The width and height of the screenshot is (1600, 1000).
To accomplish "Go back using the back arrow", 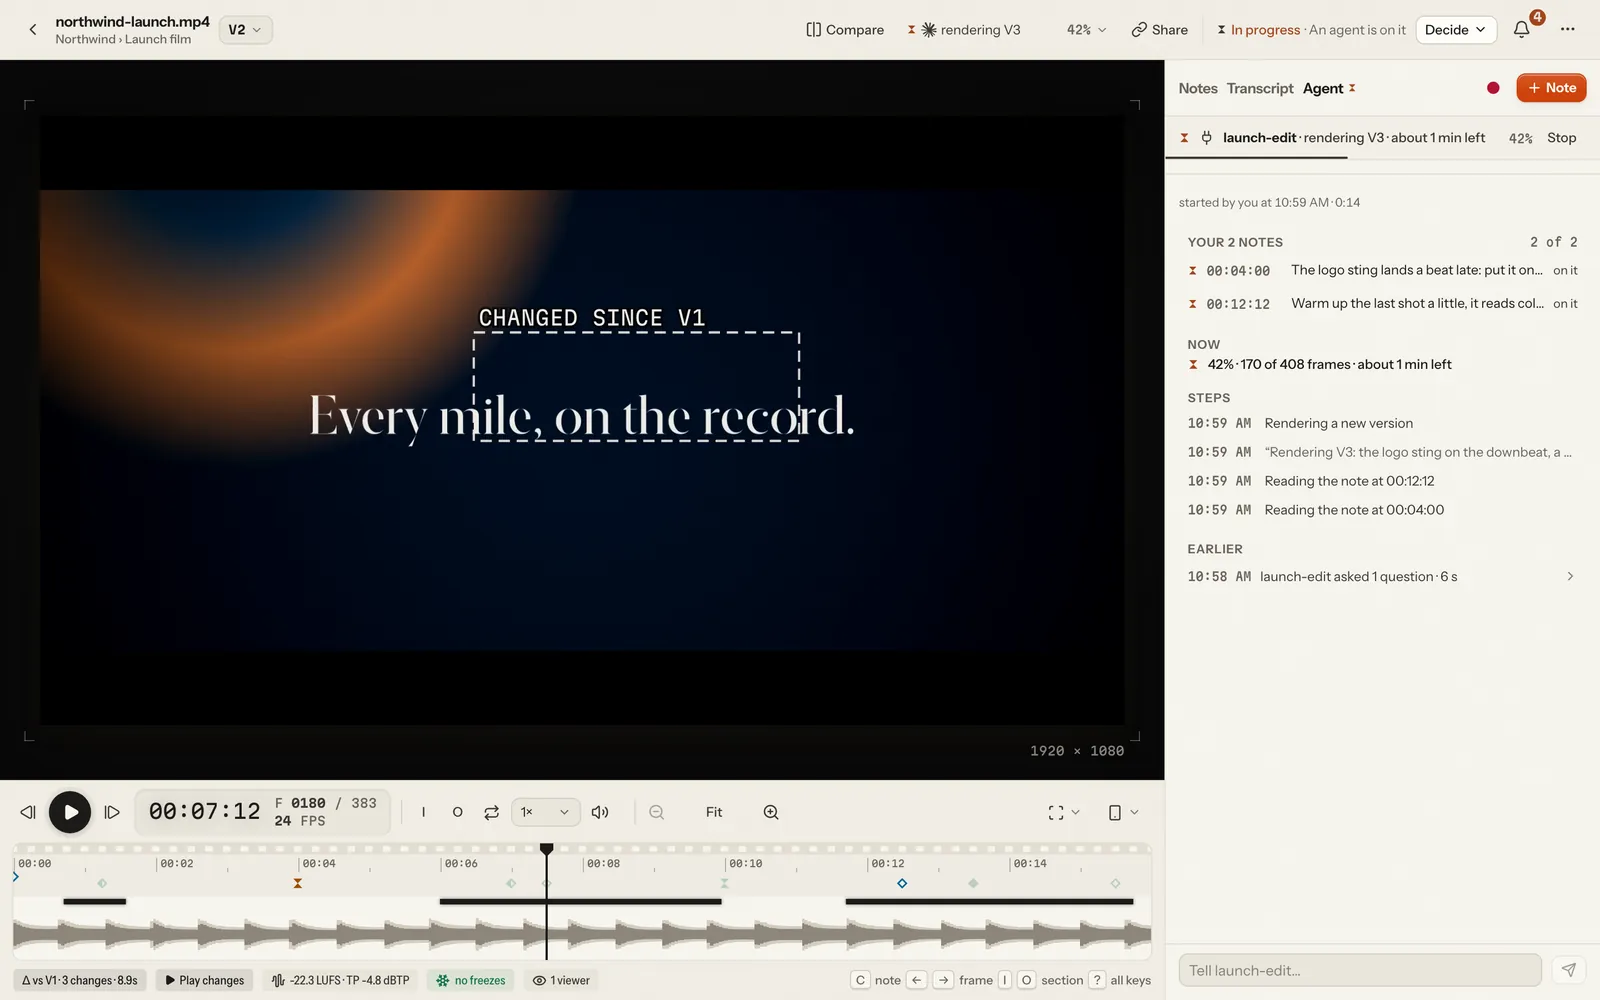I will 33,30.
